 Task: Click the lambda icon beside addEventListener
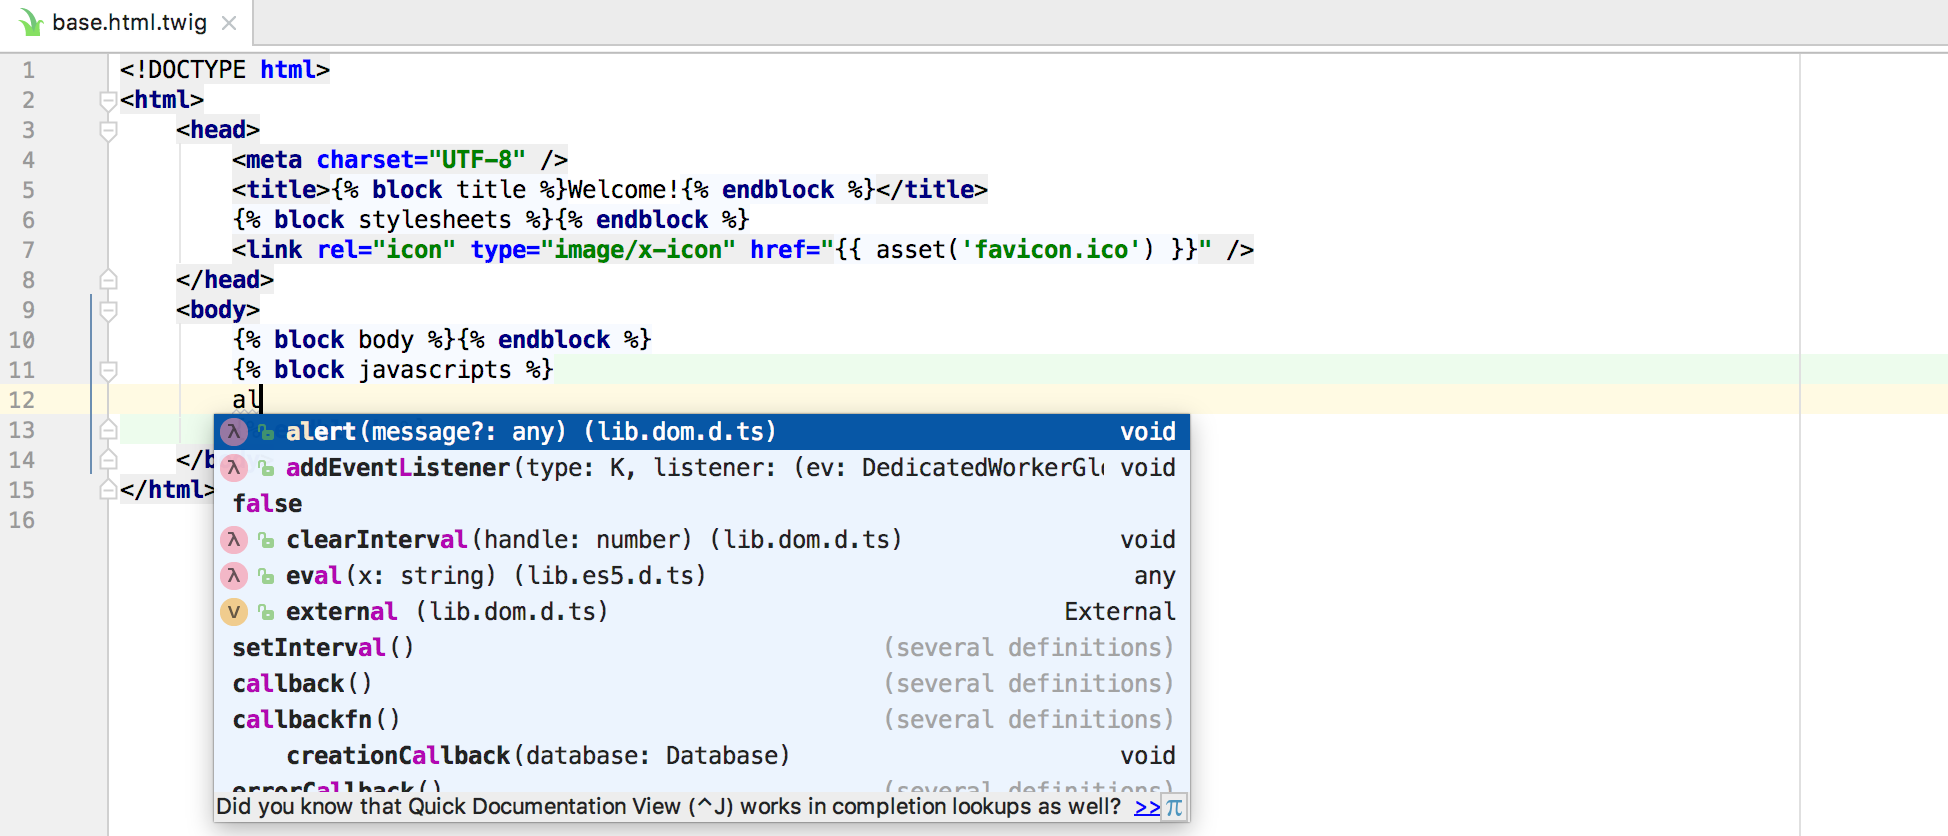click(234, 468)
